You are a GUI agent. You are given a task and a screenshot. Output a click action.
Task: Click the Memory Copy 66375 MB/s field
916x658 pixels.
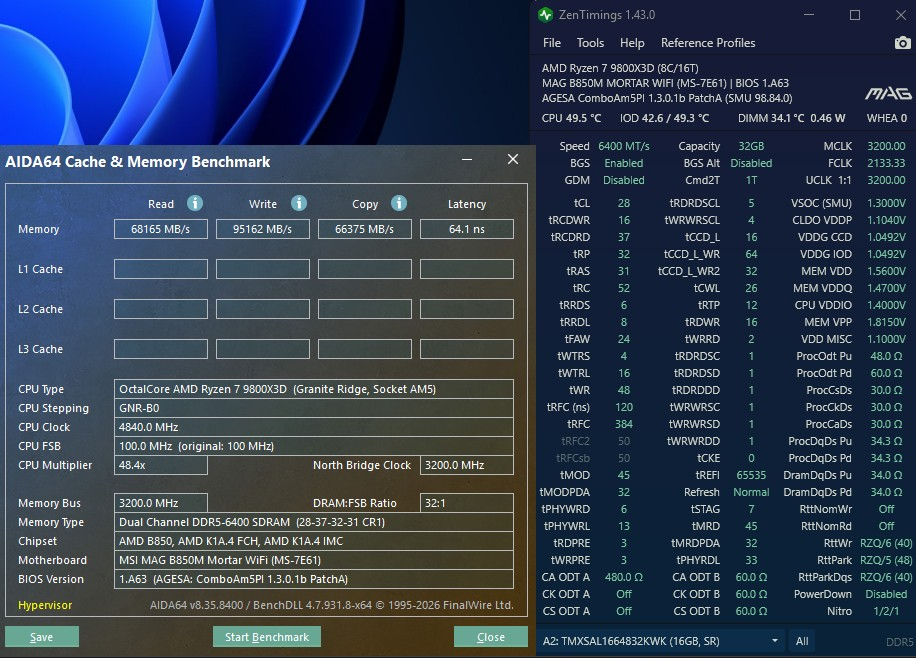365,229
